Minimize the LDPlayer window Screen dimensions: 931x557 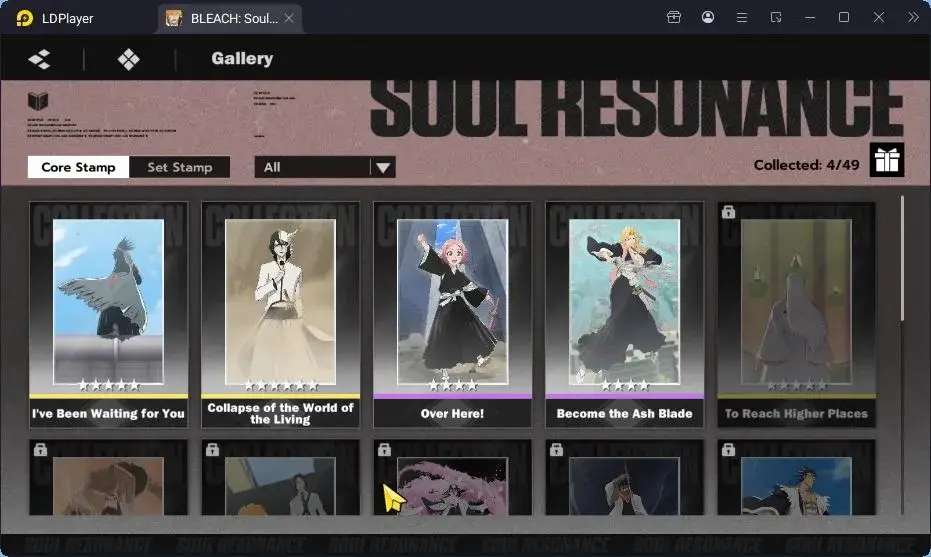(809, 17)
